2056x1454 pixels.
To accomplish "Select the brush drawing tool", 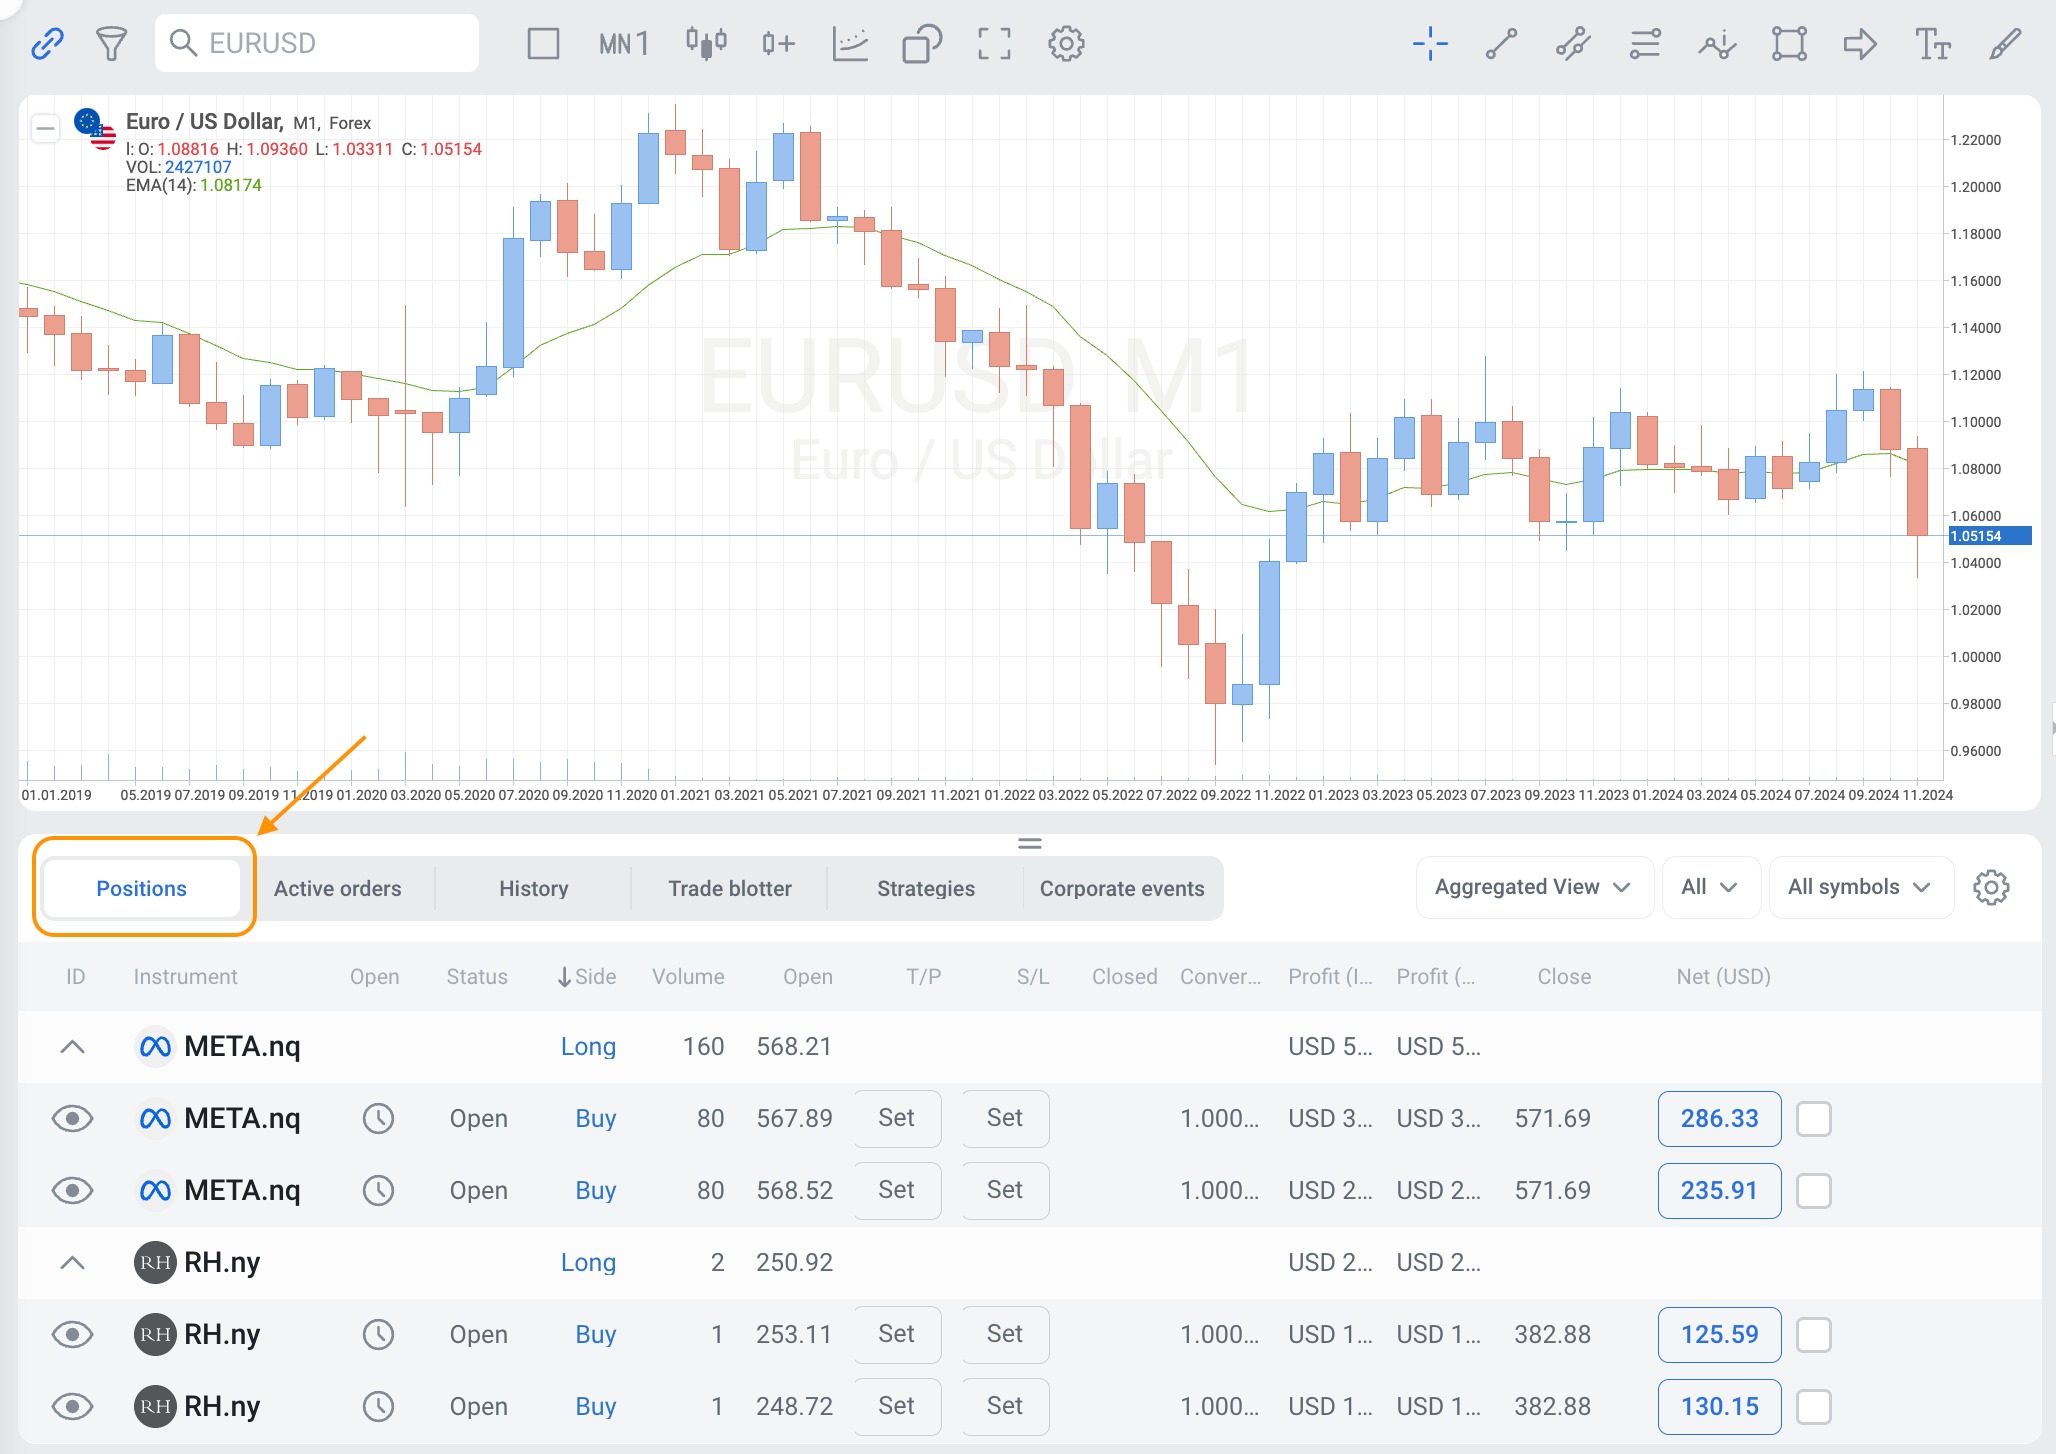I will click(x=2005, y=43).
